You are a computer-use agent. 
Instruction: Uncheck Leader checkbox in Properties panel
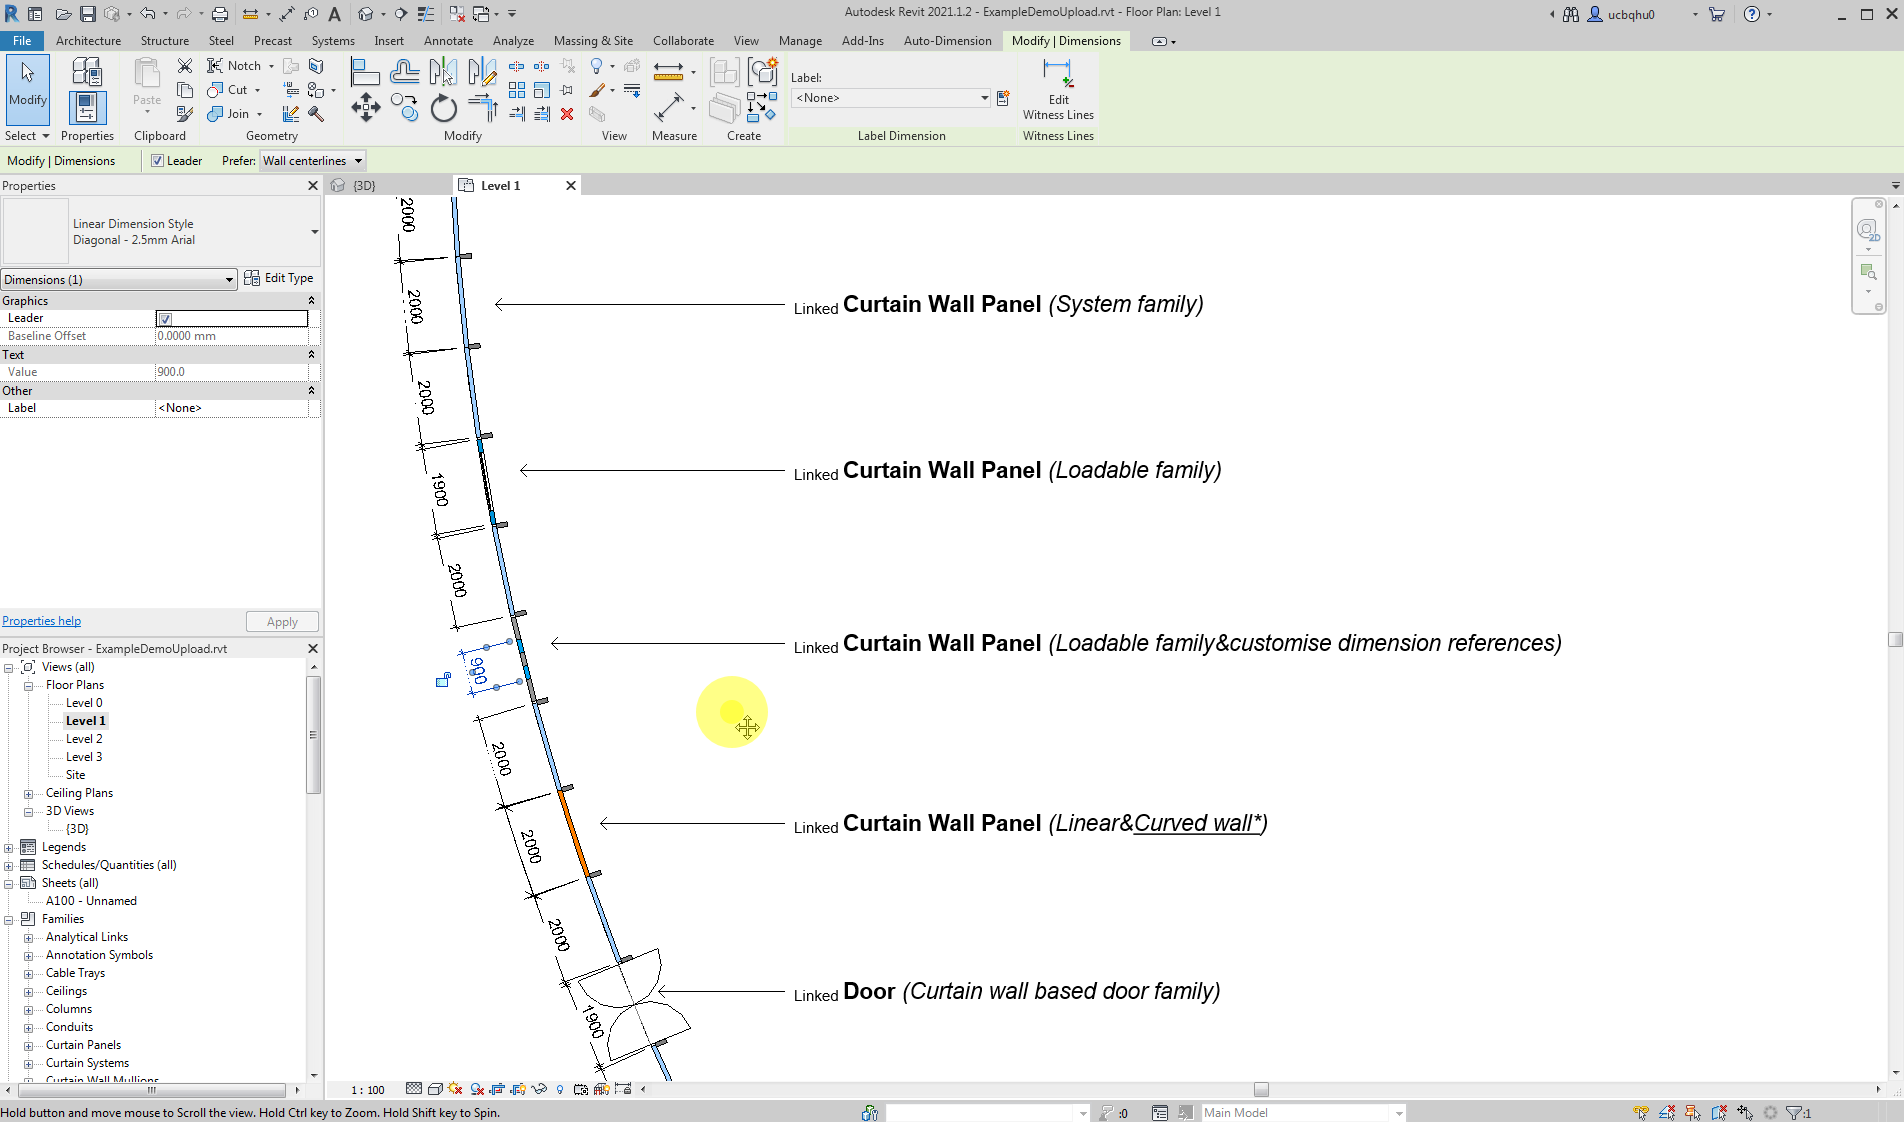166,319
